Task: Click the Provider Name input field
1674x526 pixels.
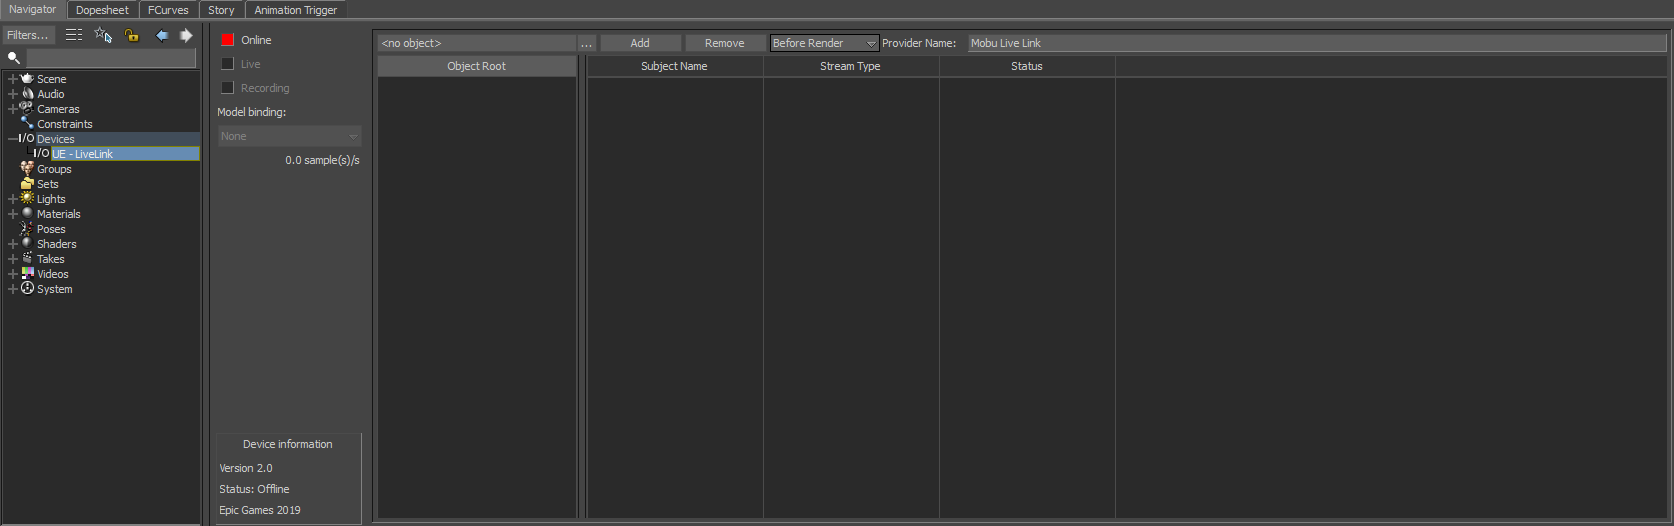Action: point(1316,43)
